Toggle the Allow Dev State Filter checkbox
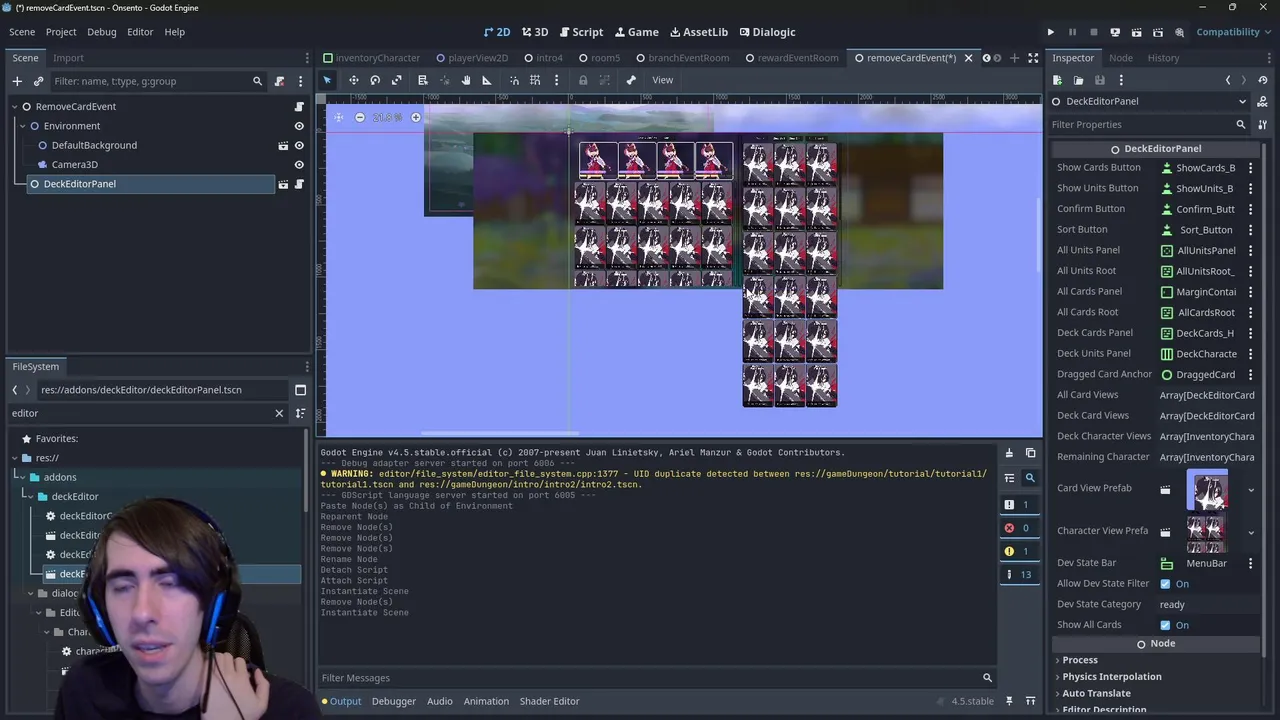Screen dimensions: 1280x720 1165,584
